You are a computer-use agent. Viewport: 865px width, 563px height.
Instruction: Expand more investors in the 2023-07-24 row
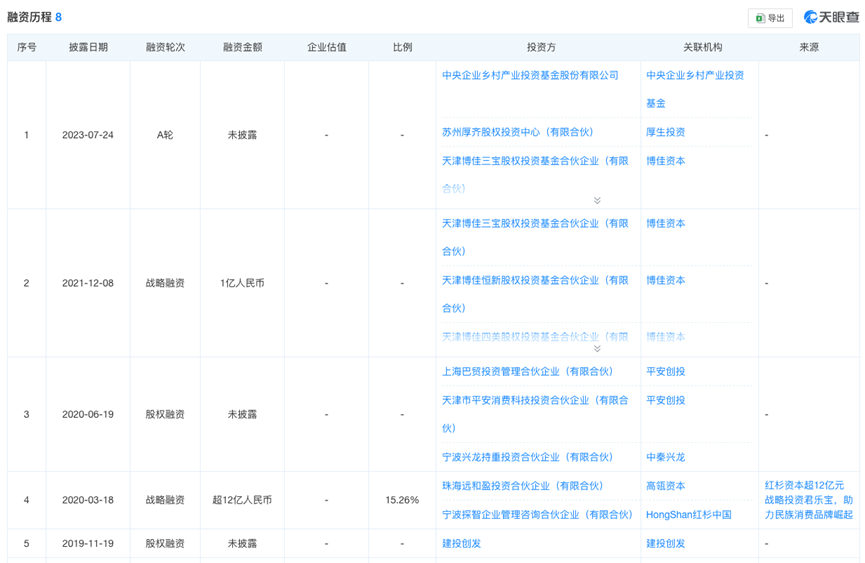pyautogui.click(x=597, y=201)
